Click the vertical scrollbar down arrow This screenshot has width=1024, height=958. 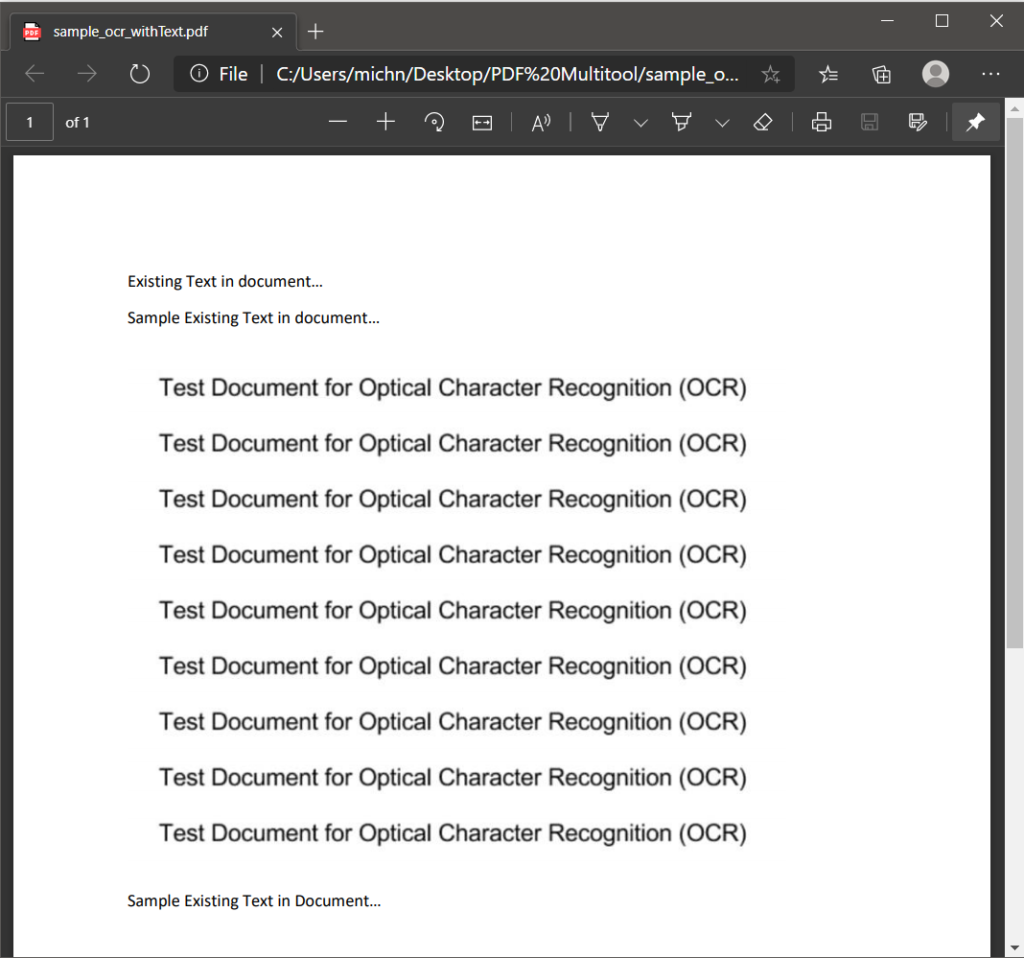(x=1014, y=949)
